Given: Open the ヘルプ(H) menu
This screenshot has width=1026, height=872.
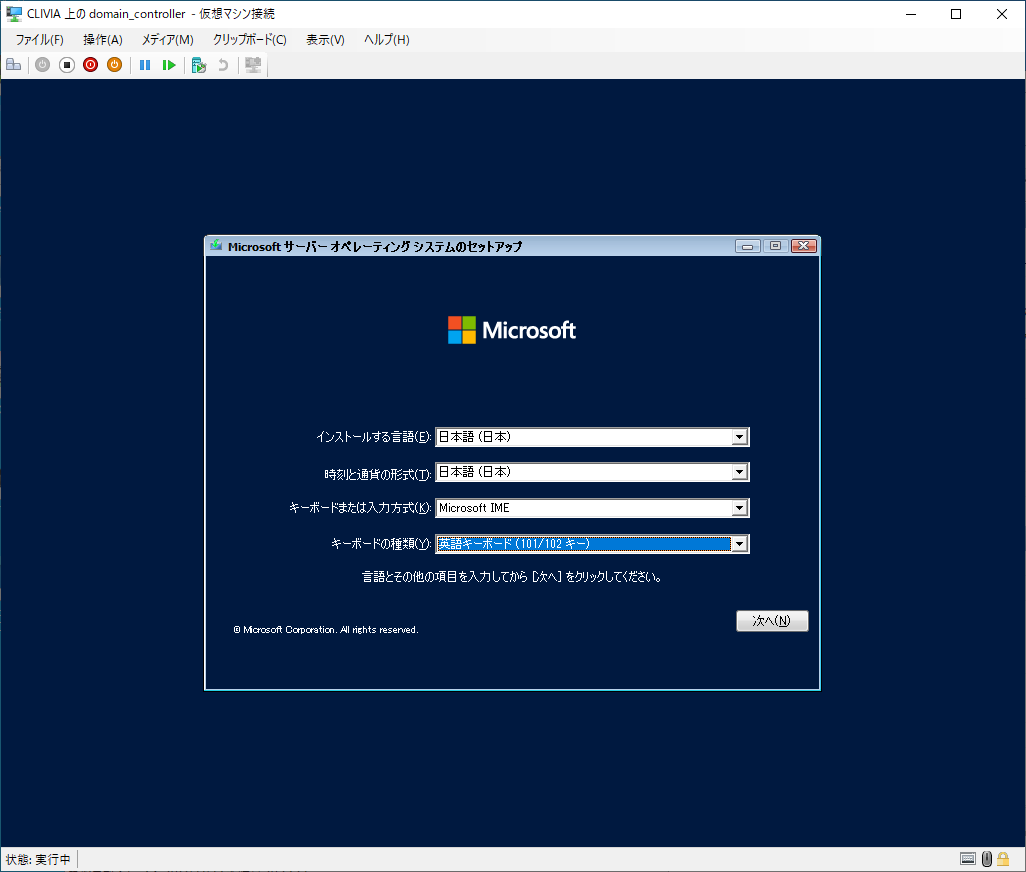Looking at the screenshot, I should pyautogui.click(x=387, y=40).
